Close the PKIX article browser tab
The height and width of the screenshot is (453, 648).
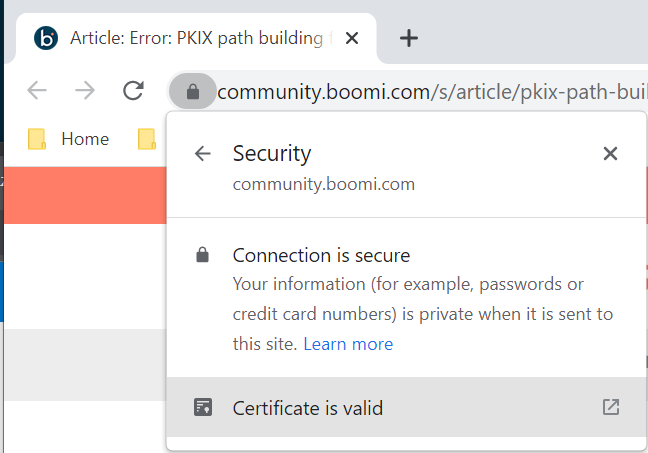tap(351, 39)
